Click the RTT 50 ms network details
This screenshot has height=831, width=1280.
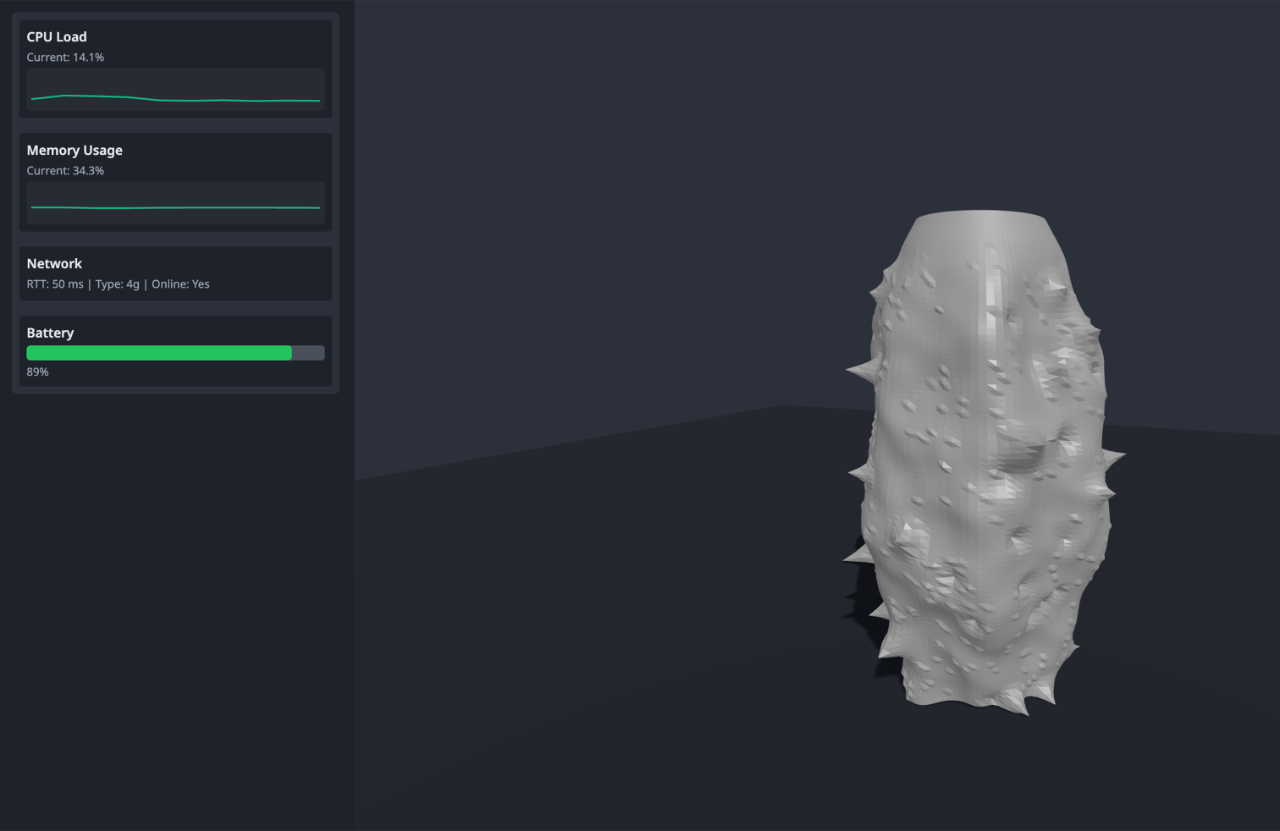[118, 284]
